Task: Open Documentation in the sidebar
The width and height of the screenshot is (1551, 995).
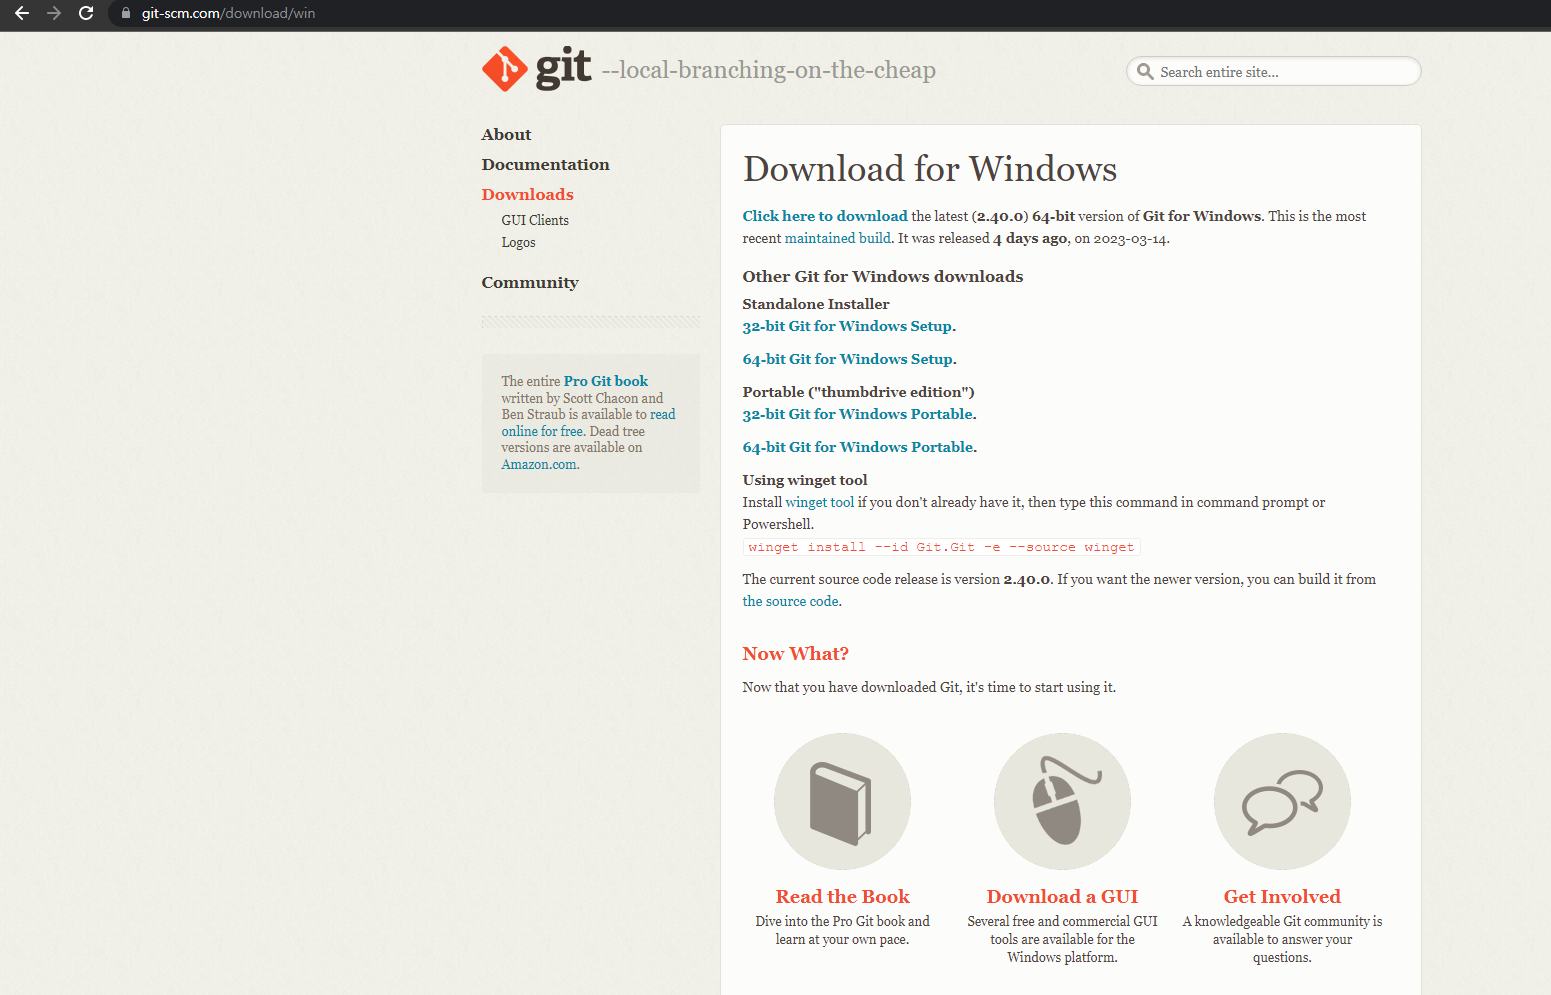Action: [x=545, y=164]
